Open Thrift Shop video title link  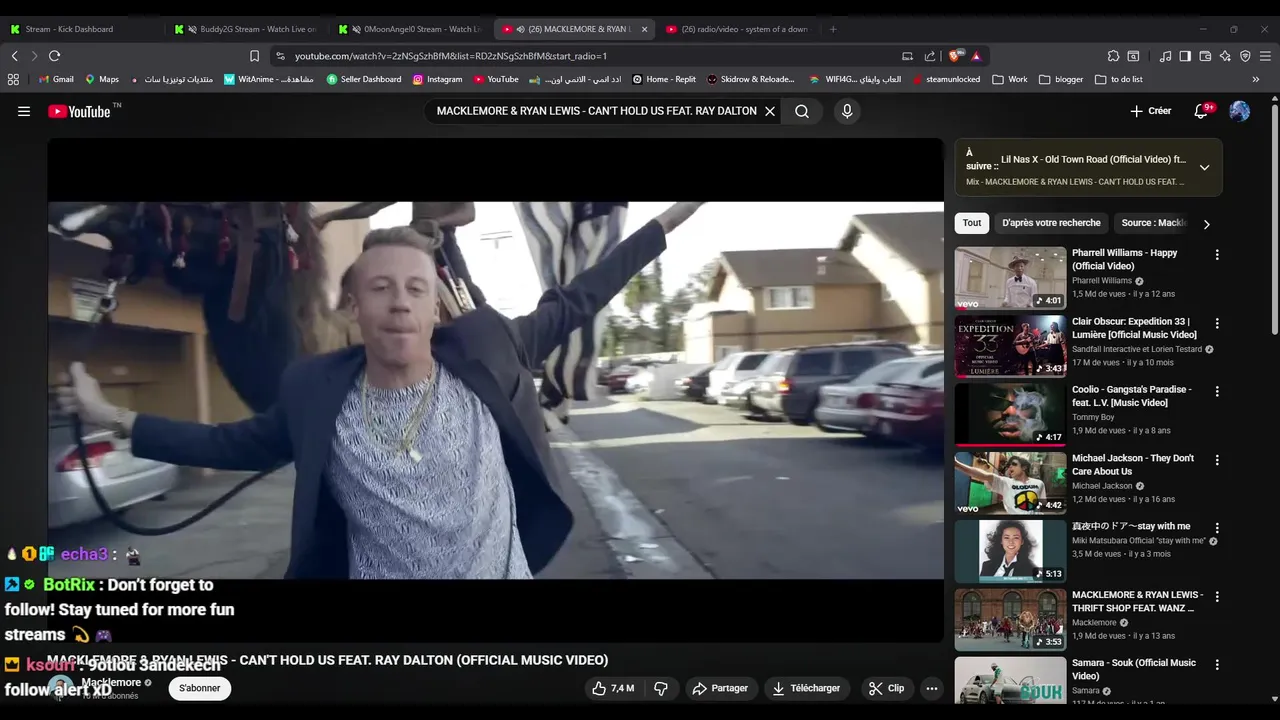[1138, 601]
